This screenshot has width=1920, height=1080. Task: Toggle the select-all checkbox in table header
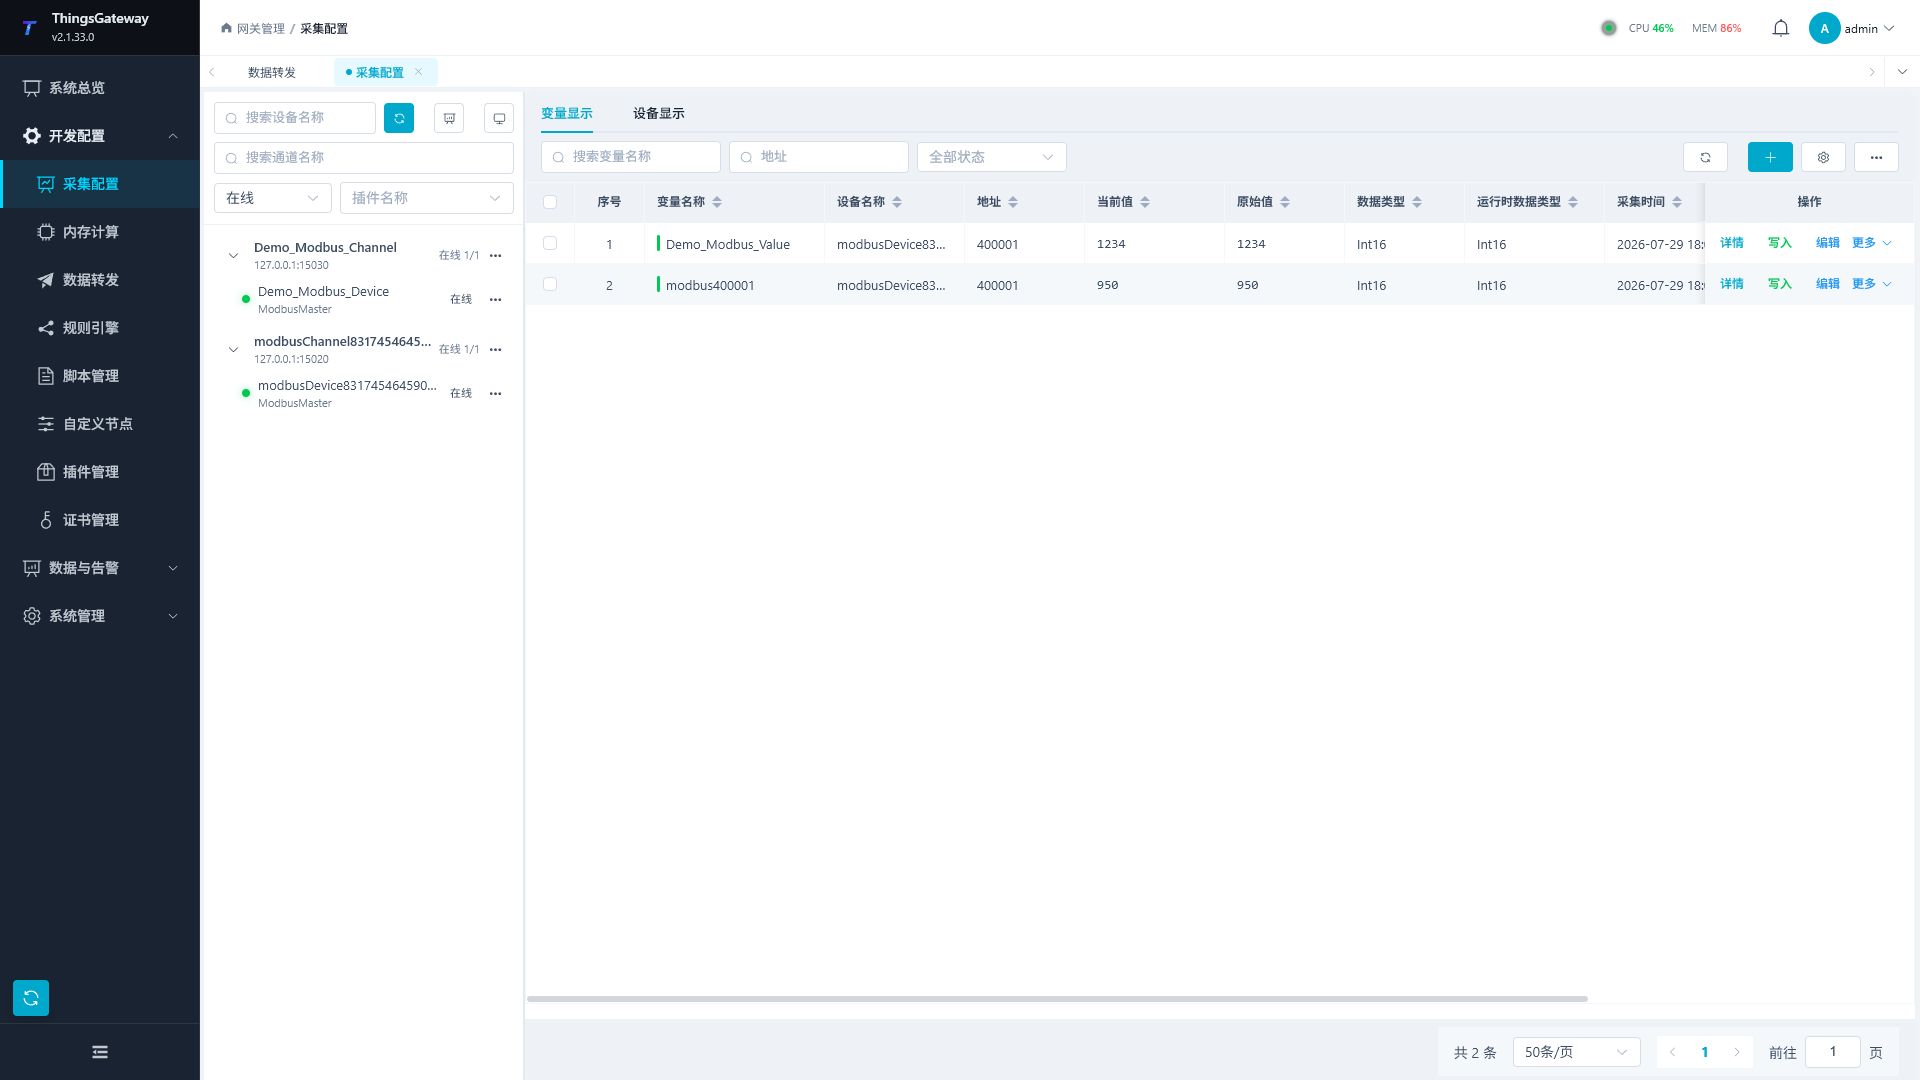click(x=550, y=202)
